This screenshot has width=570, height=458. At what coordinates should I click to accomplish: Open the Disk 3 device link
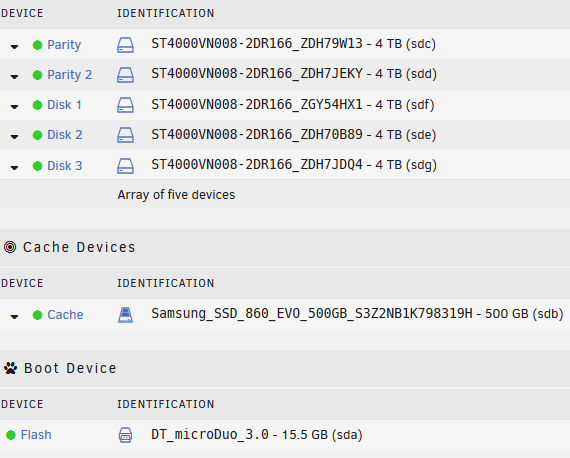[x=65, y=166]
